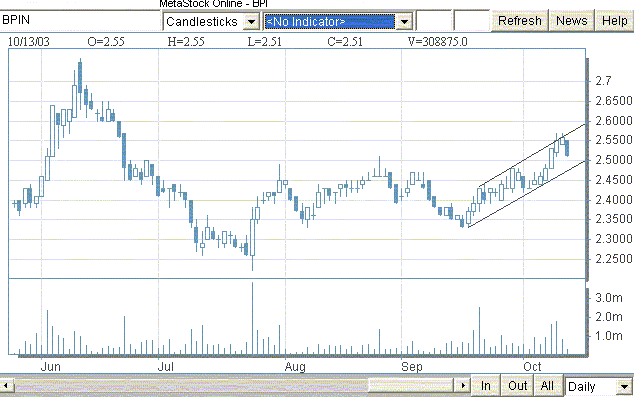Click the Jun month label
This screenshot has height=398, width=634.
click(51, 366)
